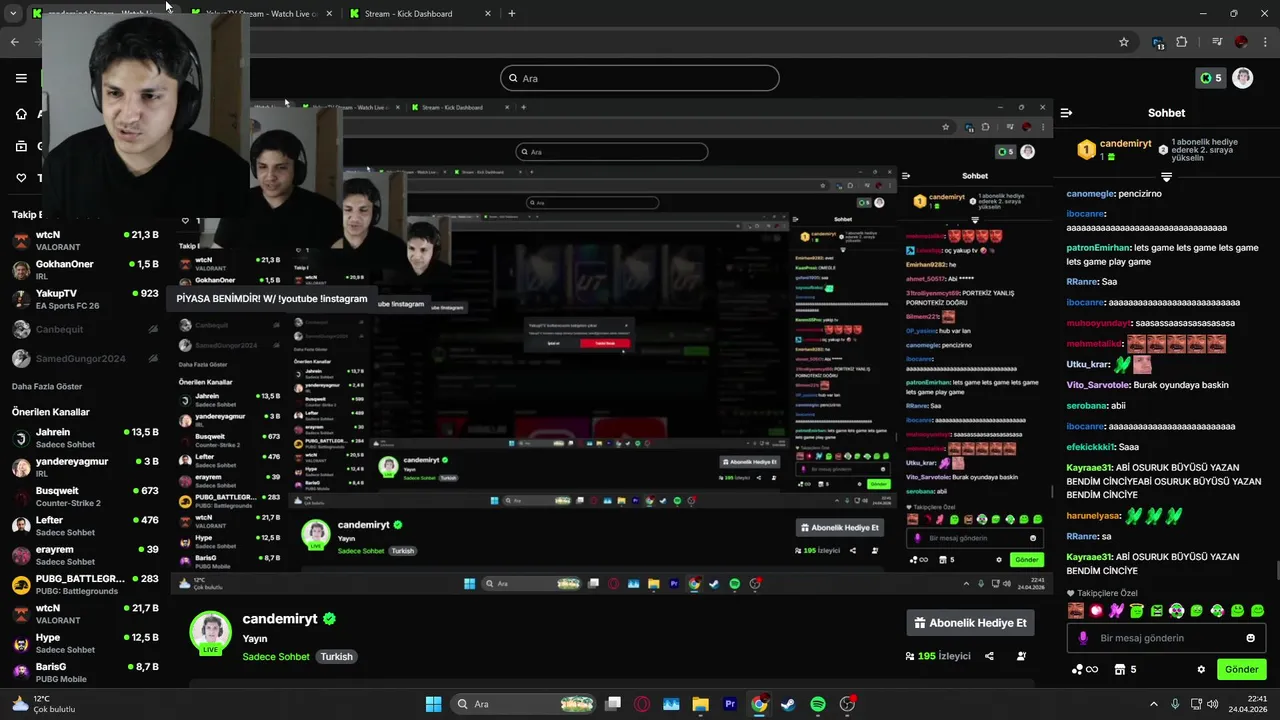Open the candemiryt channel name

(280, 619)
